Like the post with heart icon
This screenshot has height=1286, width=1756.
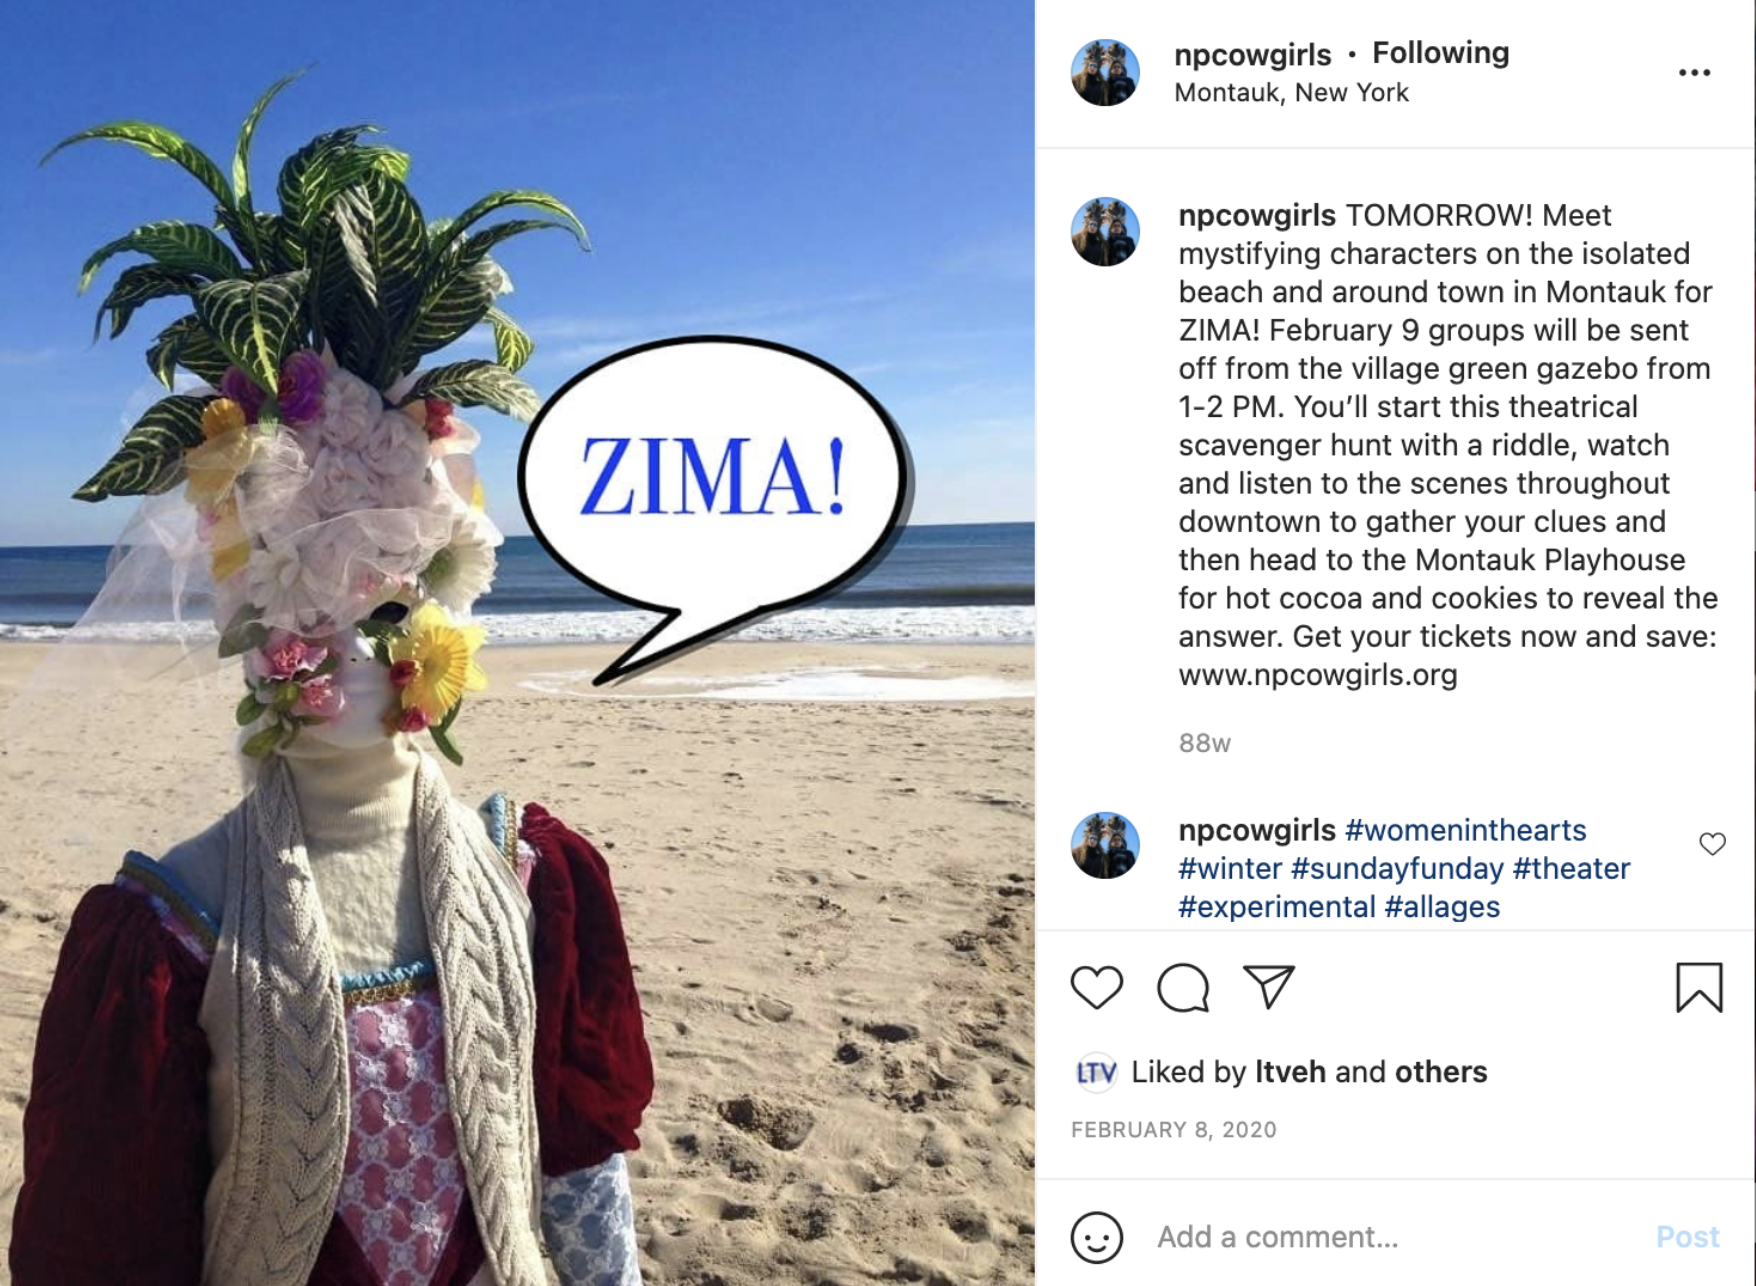pyautogui.click(x=1096, y=988)
